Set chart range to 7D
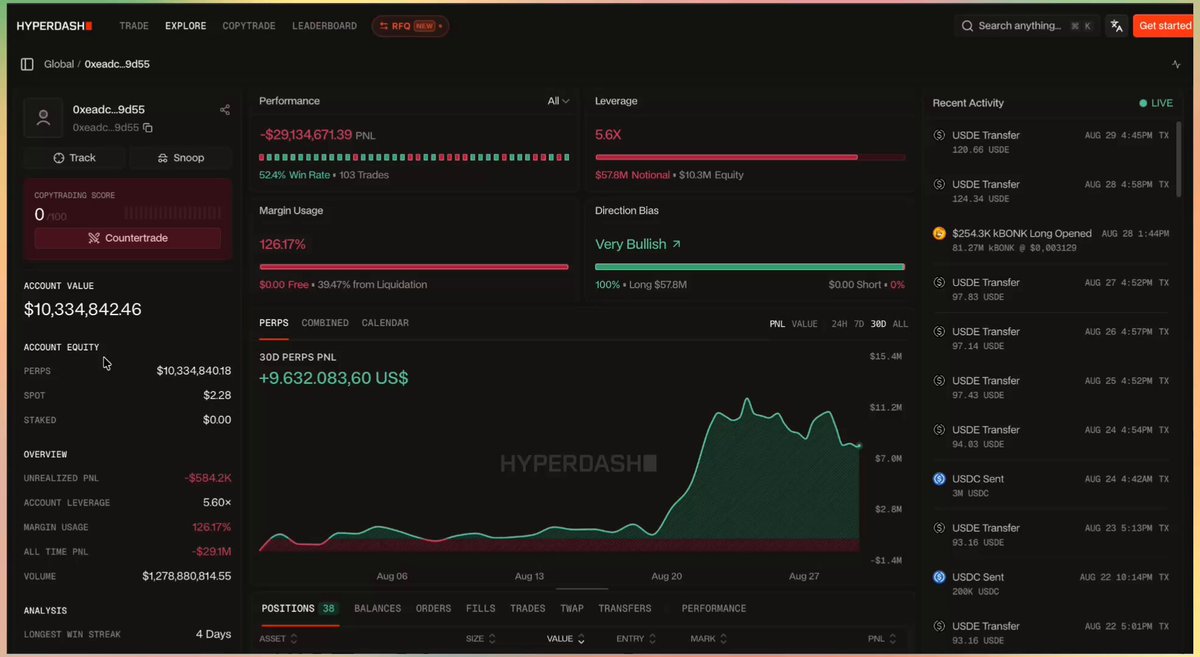1200x657 pixels. [x=859, y=324]
